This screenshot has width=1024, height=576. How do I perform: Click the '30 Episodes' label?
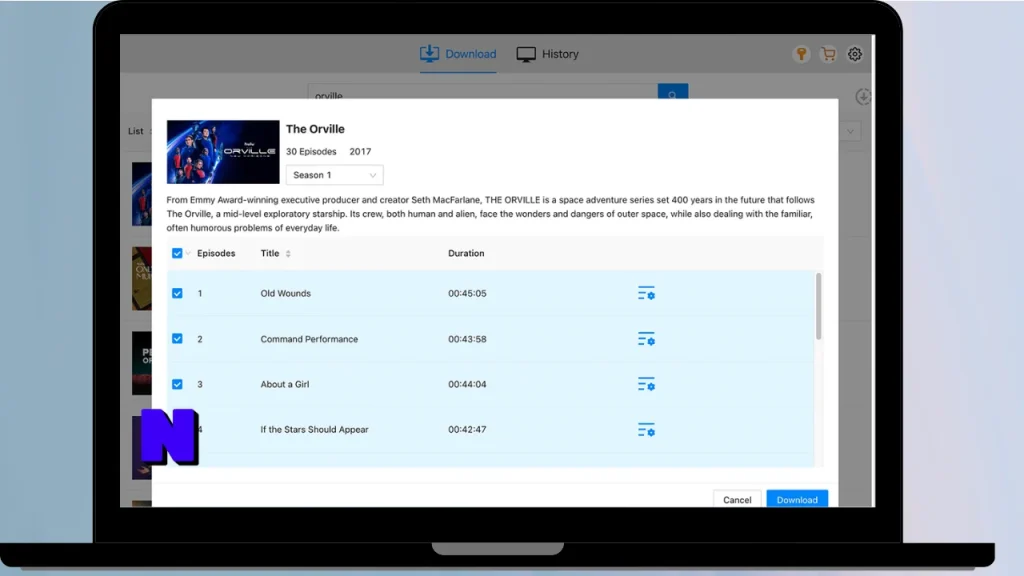(311, 152)
